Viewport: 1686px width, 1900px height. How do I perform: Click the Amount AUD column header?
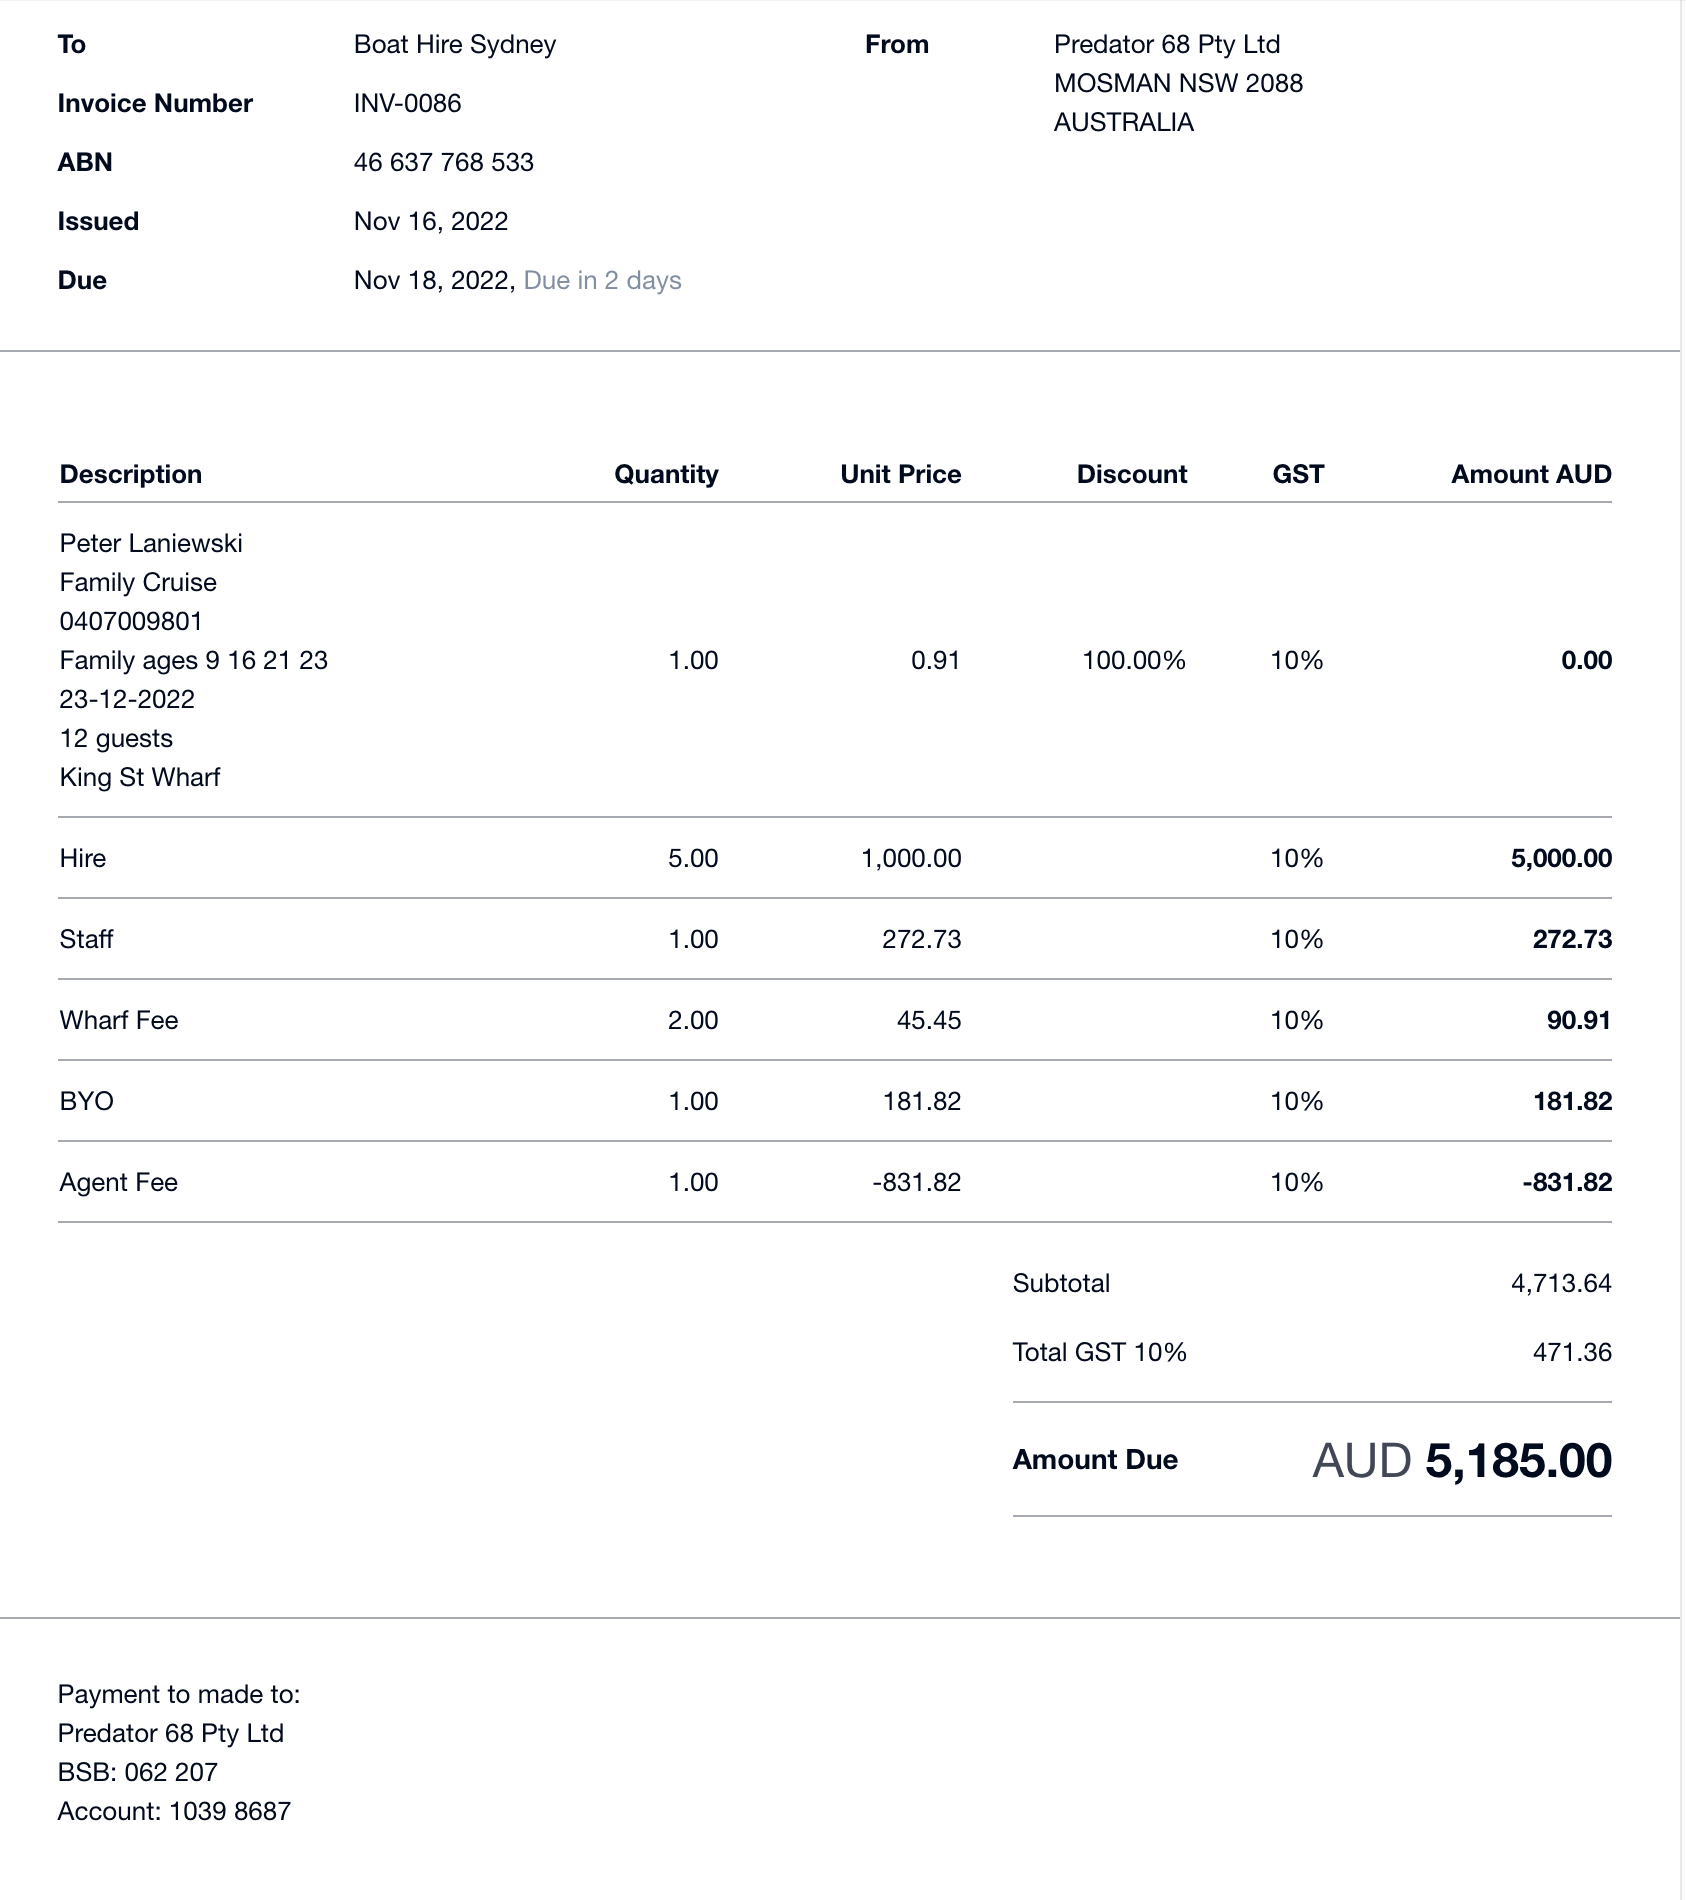[1531, 474]
